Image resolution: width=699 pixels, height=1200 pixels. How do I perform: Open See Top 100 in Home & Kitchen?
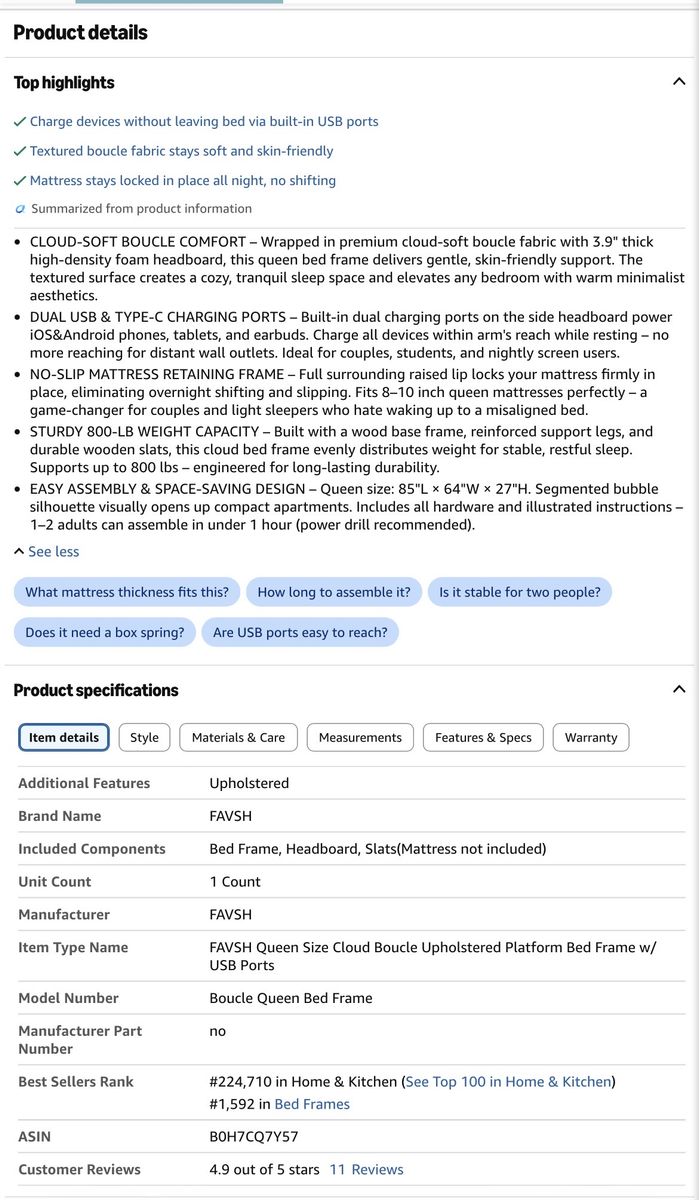point(508,1081)
